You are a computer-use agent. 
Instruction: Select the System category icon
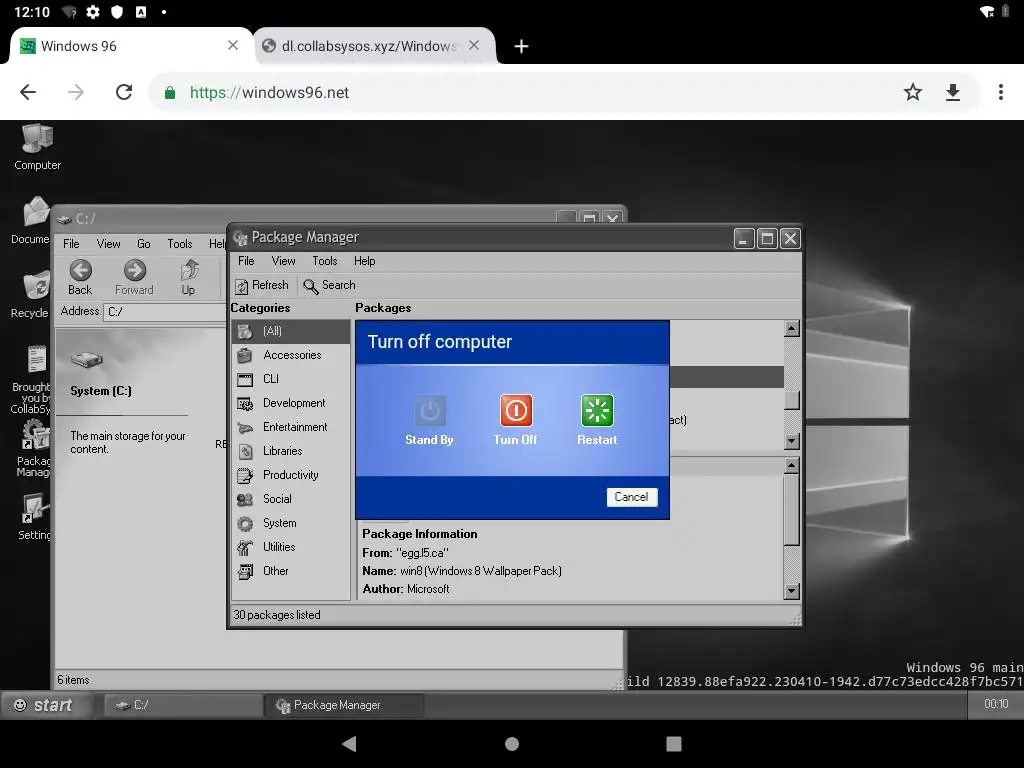(245, 524)
